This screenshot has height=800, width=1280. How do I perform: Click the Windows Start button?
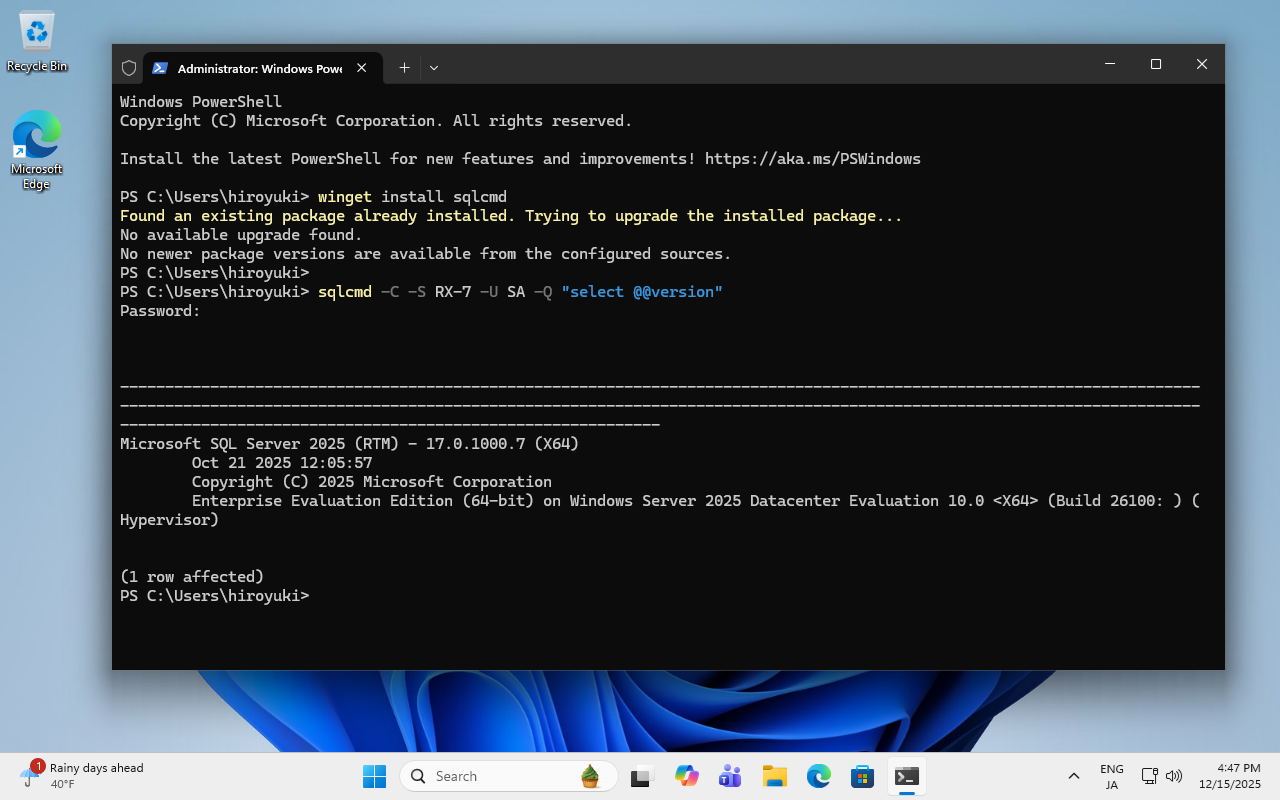pos(374,776)
